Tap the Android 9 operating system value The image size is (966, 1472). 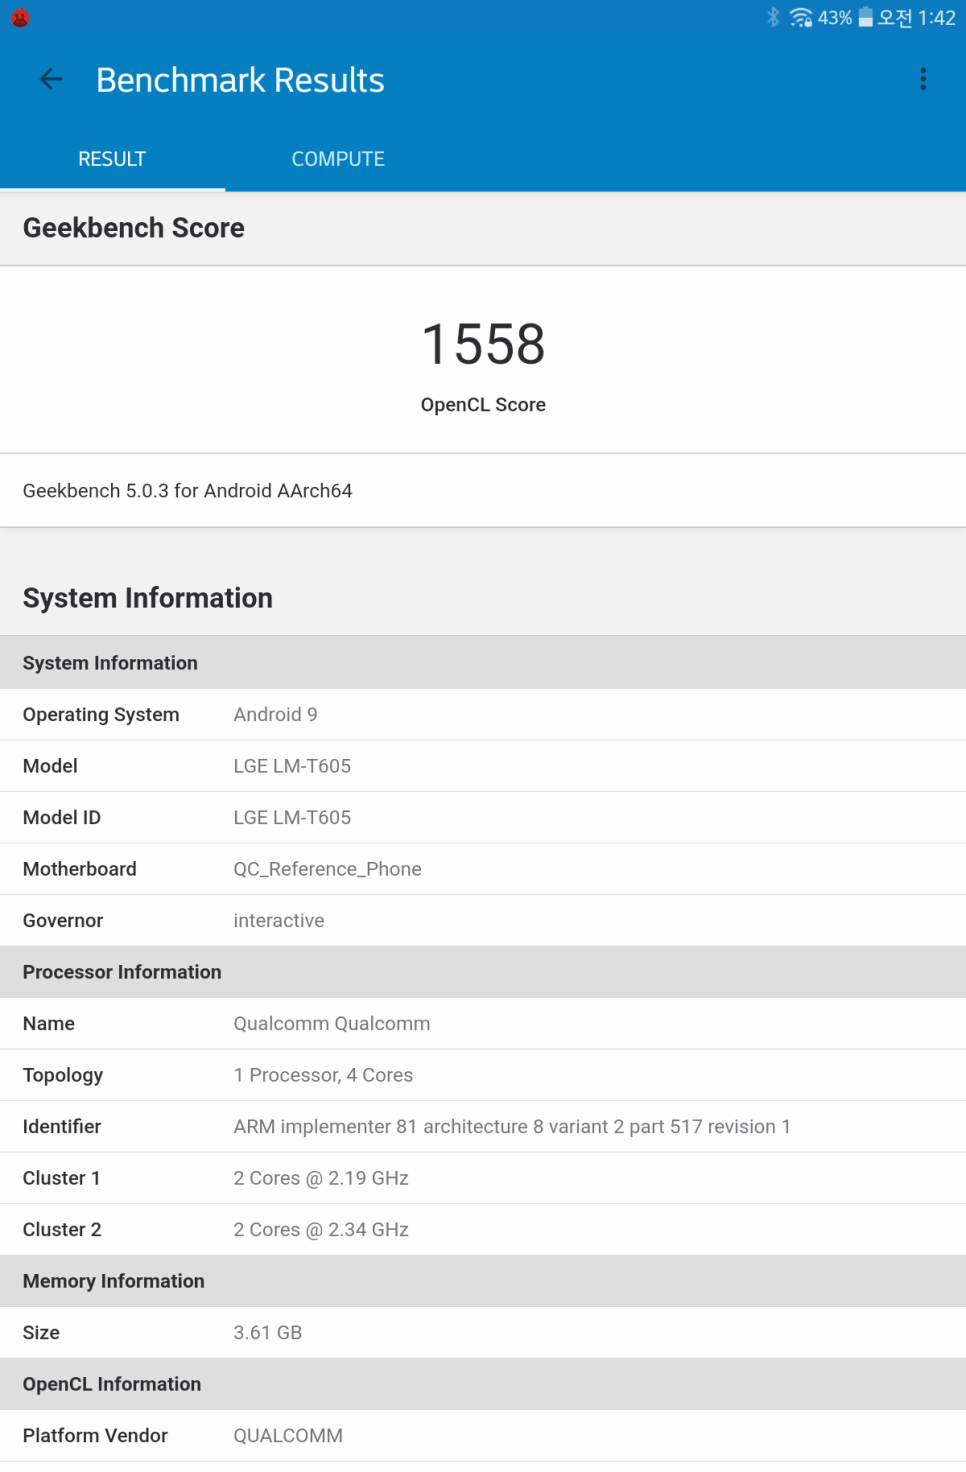click(x=276, y=715)
